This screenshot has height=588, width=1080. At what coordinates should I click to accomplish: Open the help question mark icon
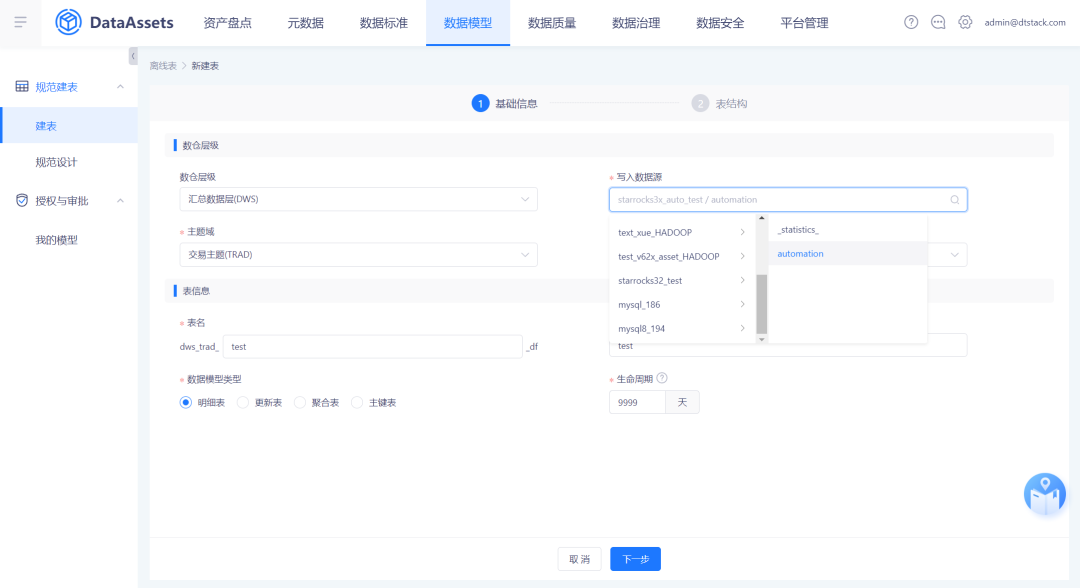(x=911, y=22)
